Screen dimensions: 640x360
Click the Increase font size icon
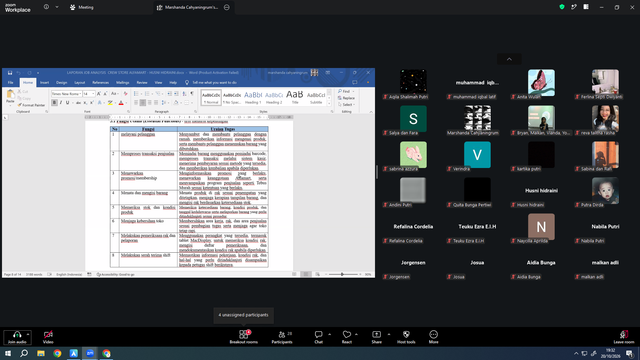[x=99, y=94]
